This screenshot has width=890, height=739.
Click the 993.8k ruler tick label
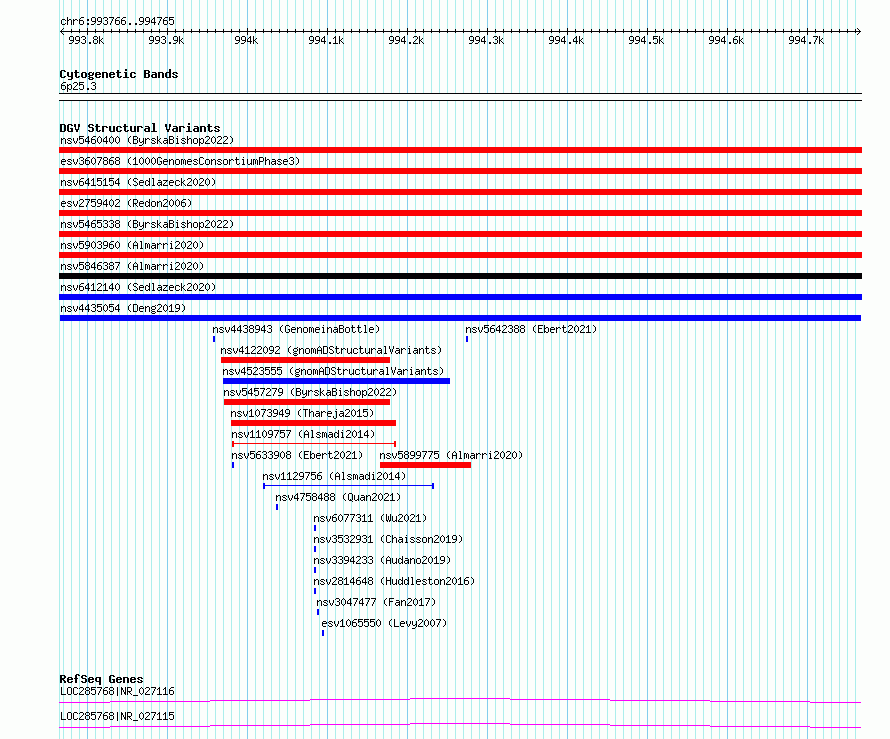[86, 40]
